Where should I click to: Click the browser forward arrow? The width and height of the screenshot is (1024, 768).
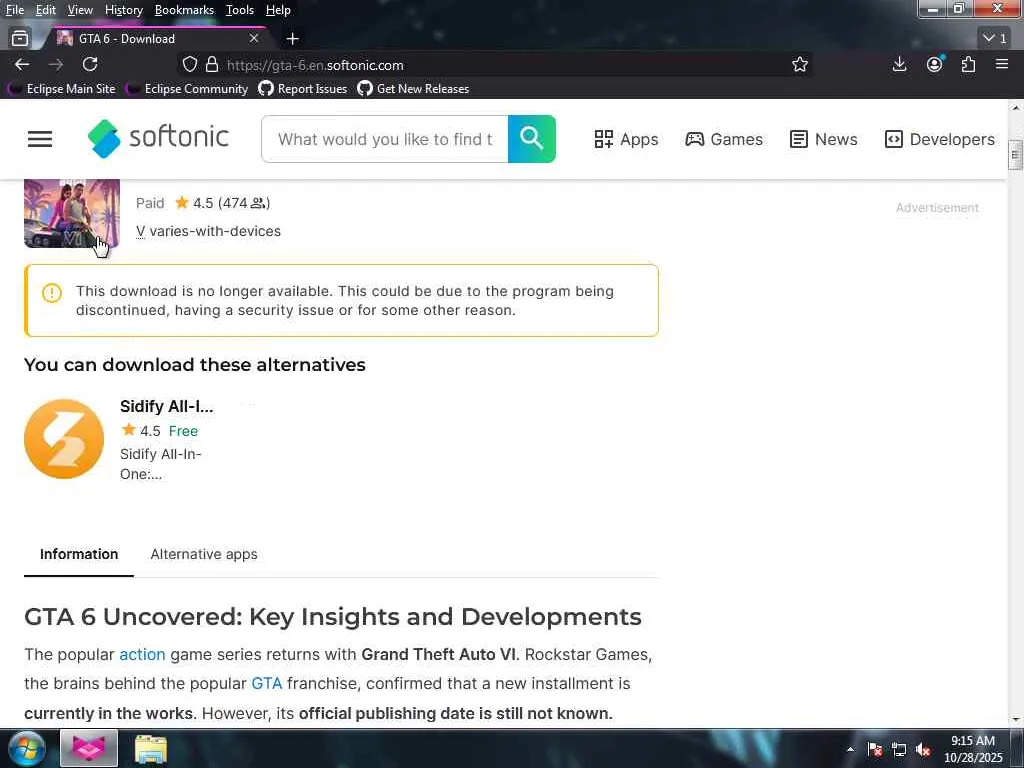56,65
